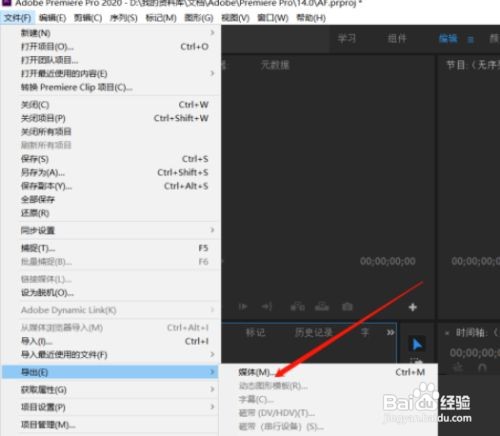Choose 动态图形模板(R)... in export submenu
Image resolution: width=500 pixels, height=436 pixels.
point(328,386)
